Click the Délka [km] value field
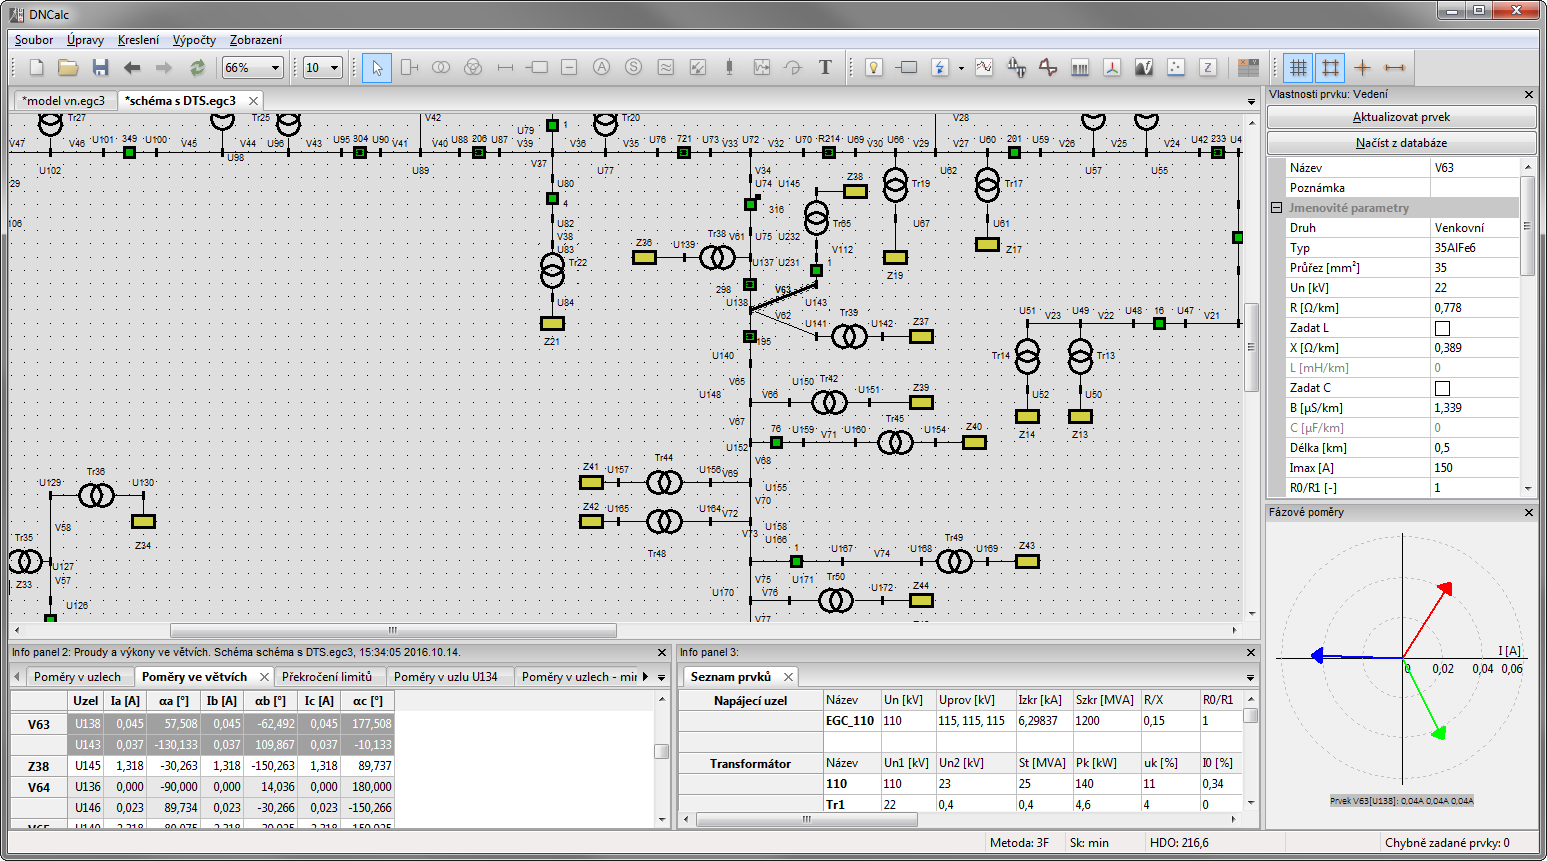The height and width of the screenshot is (861, 1547). click(x=1475, y=448)
